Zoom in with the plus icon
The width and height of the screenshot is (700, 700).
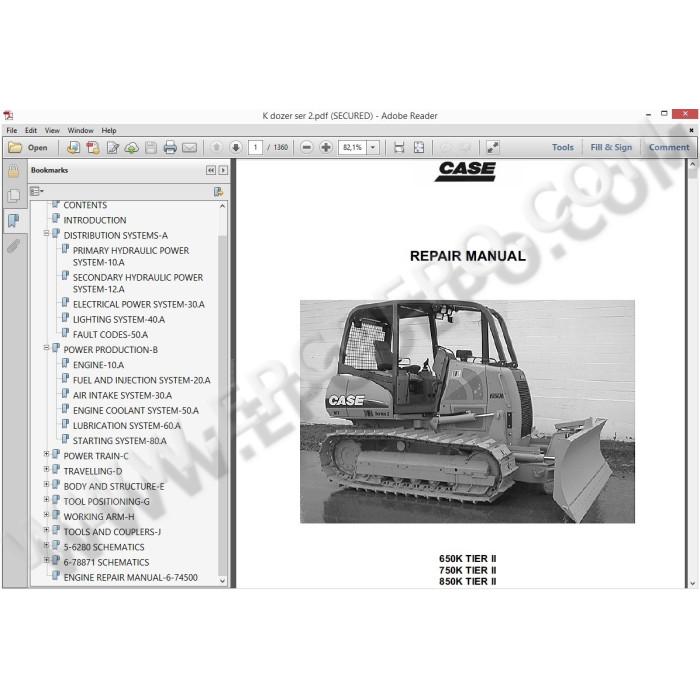pos(326,147)
